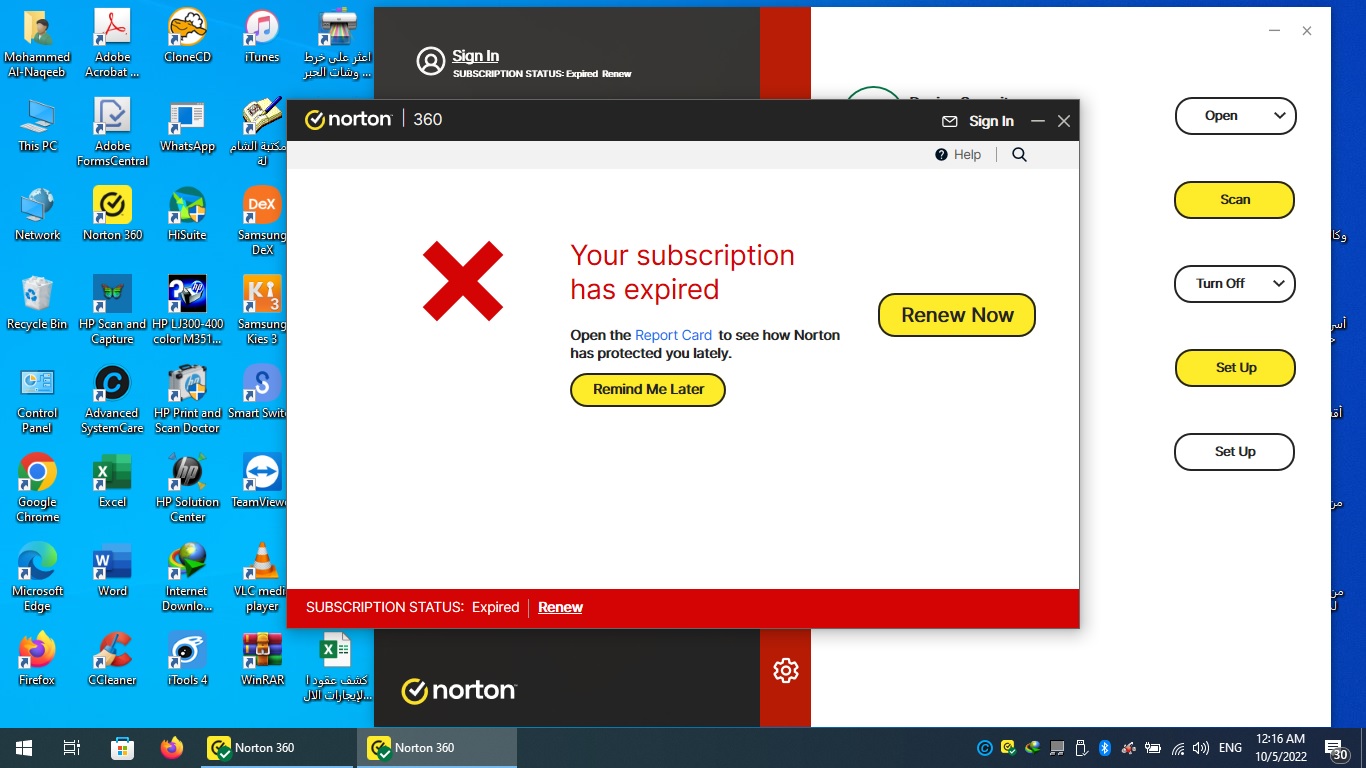Open the Excel desktop shortcut
1366x768 pixels.
coord(112,480)
